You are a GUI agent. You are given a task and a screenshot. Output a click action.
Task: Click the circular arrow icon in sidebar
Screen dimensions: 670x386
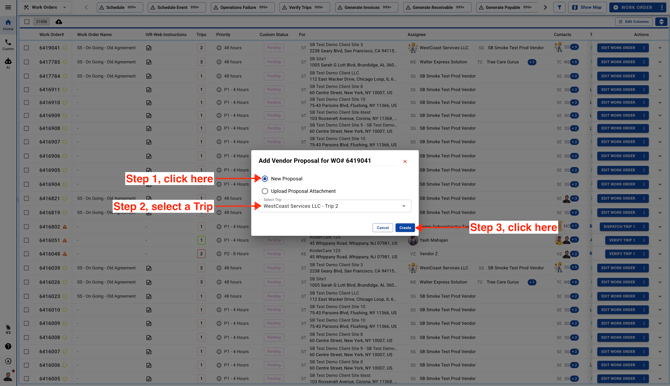[8, 361]
